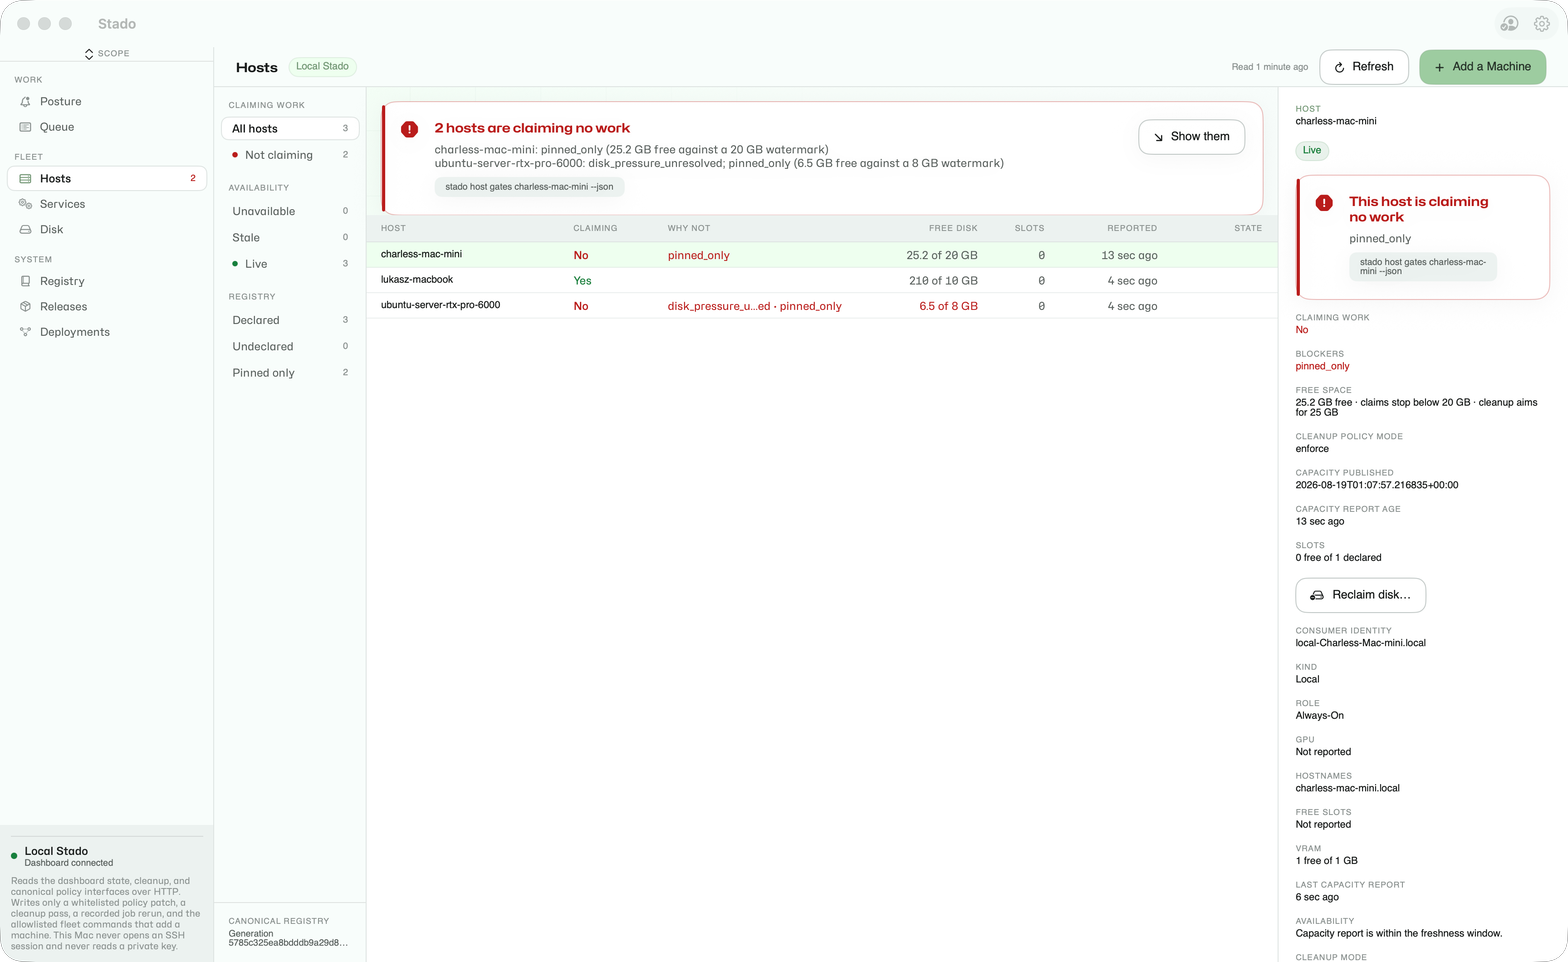The height and width of the screenshot is (962, 1568).
Task: Click the Deployments branch icon
Action: point(25,332)
